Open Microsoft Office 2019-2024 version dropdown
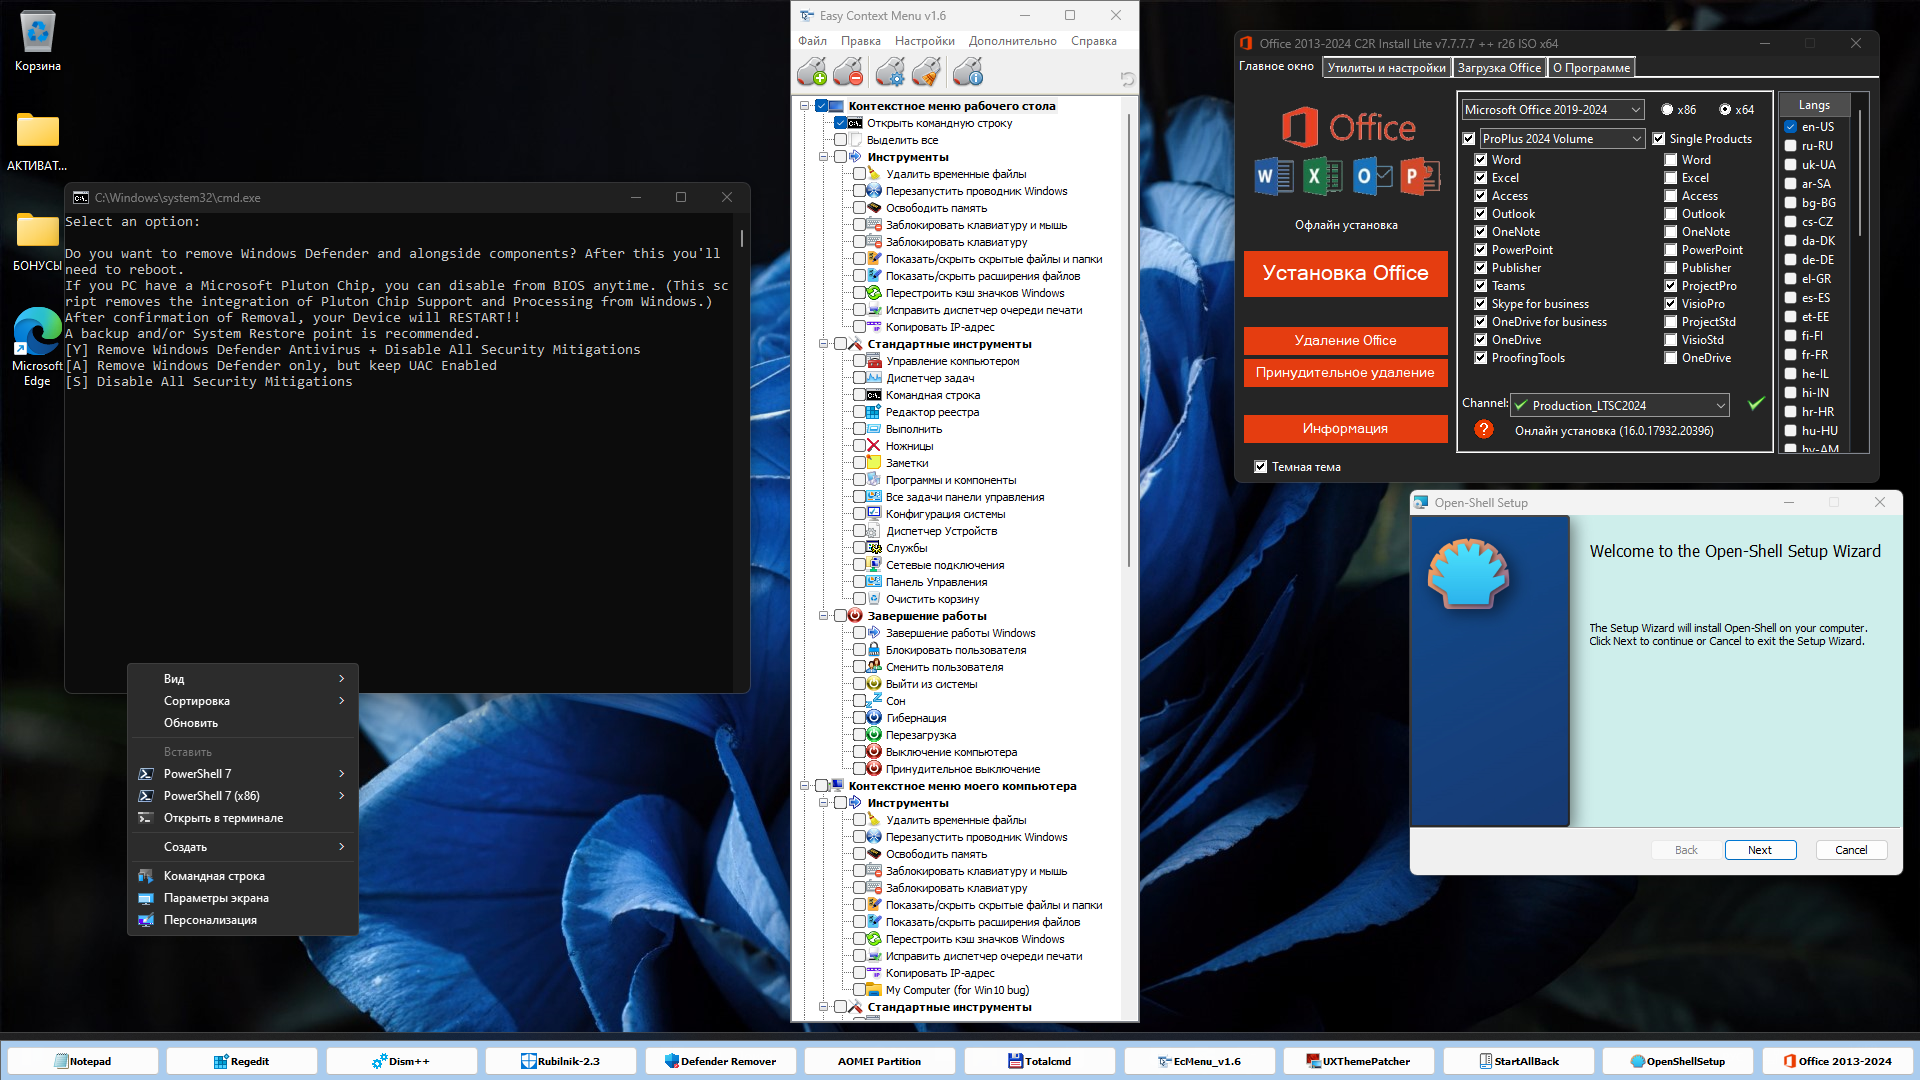The height and width of the screenshot is (1080, 1920). click(x=1553, y=110)
